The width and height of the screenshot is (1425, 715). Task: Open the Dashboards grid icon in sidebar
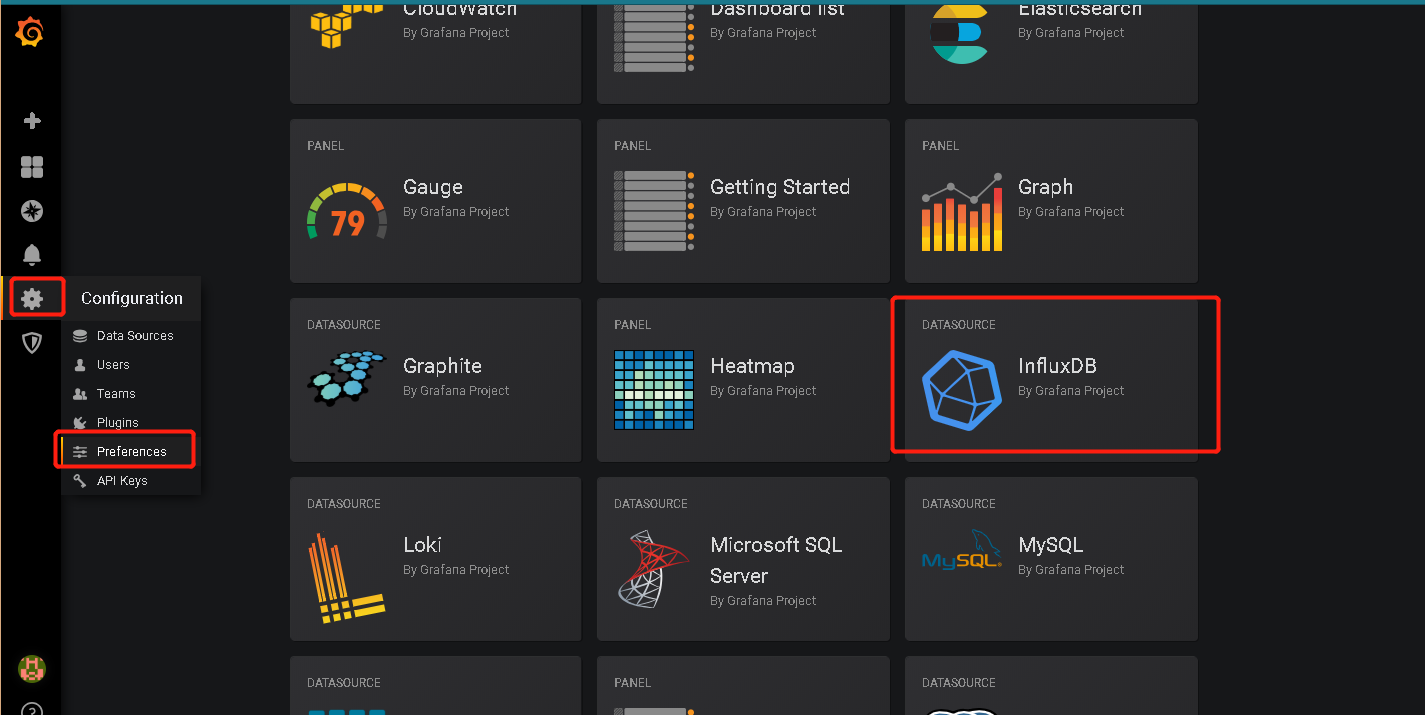pos(32,167)
